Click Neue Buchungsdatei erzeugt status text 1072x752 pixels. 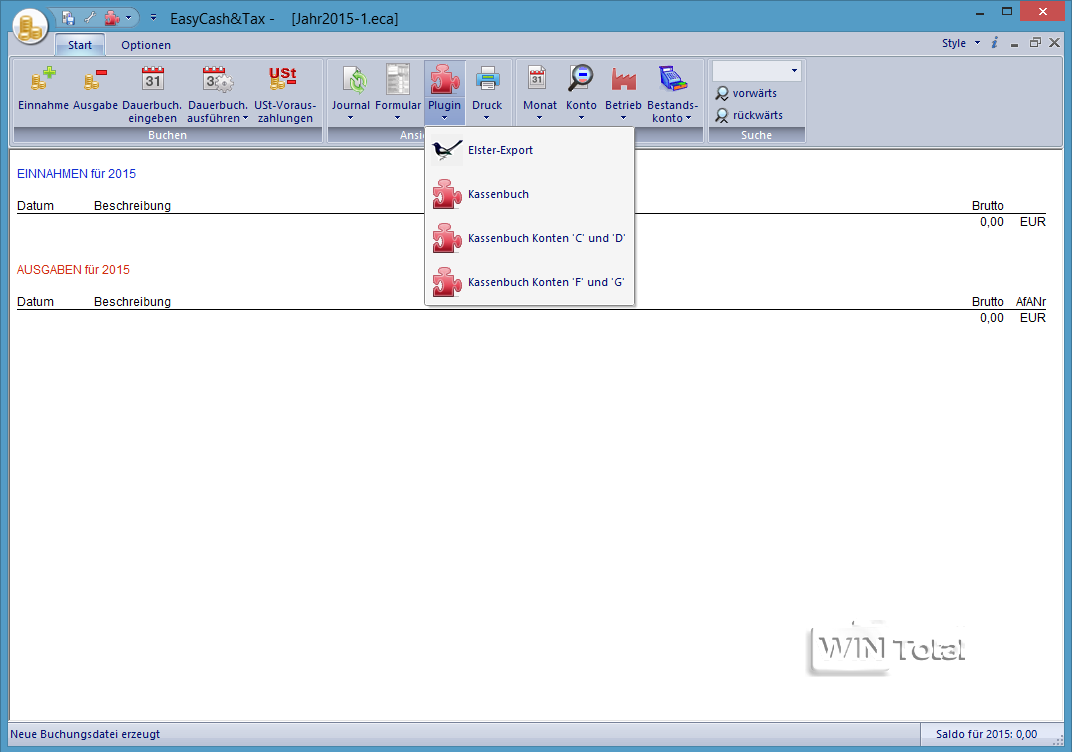[x=85, y=734]
